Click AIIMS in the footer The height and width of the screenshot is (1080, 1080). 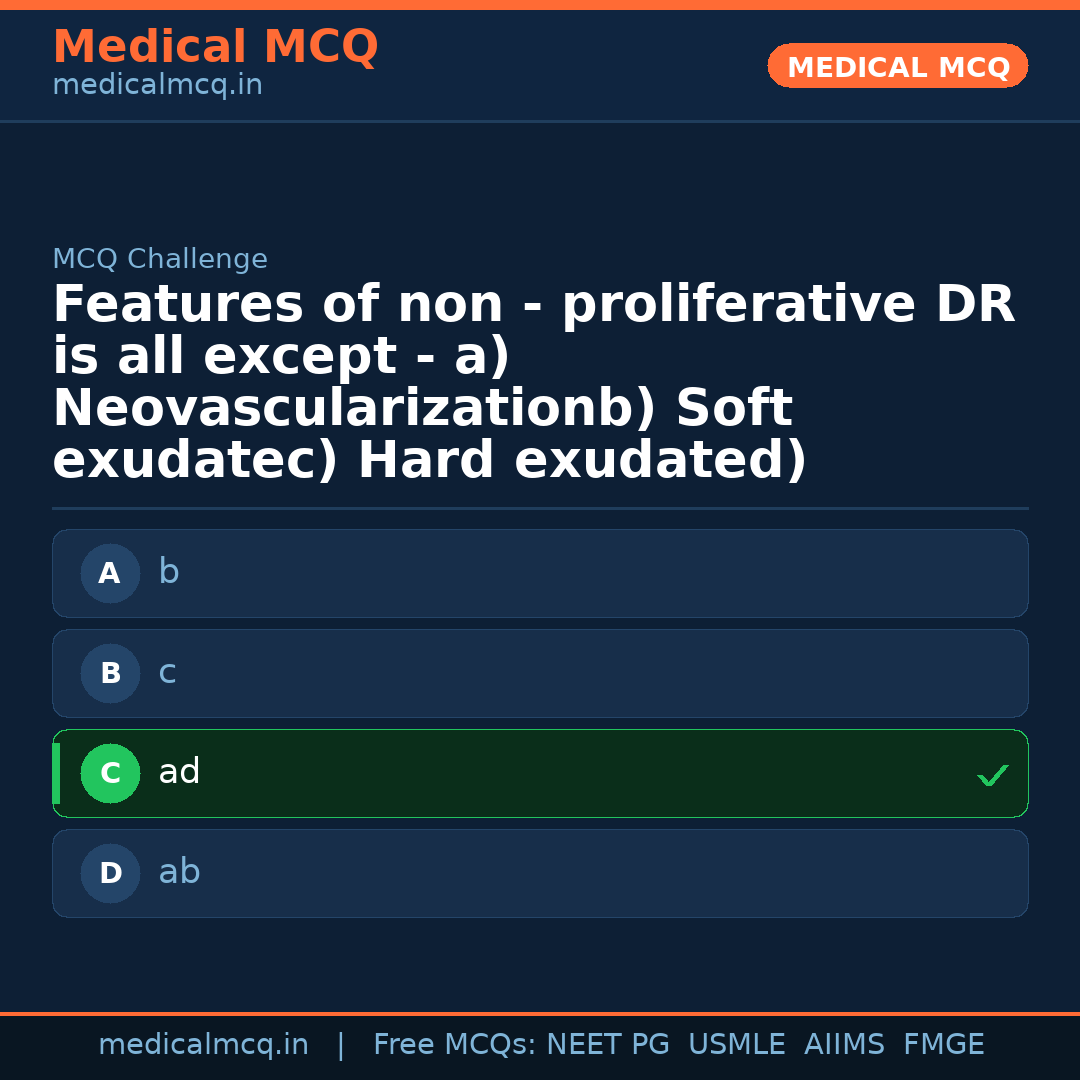(x=844, y=1045)
